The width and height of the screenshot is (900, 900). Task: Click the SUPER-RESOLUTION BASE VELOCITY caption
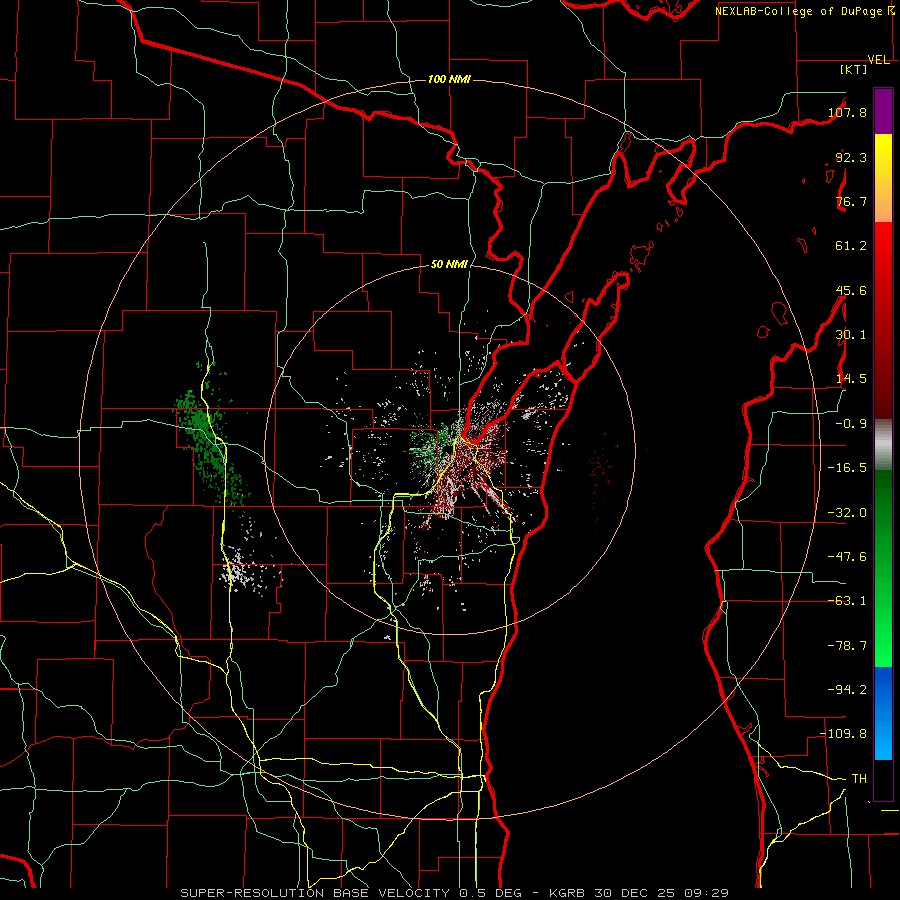pyautogui.click(x=317, y=893)
